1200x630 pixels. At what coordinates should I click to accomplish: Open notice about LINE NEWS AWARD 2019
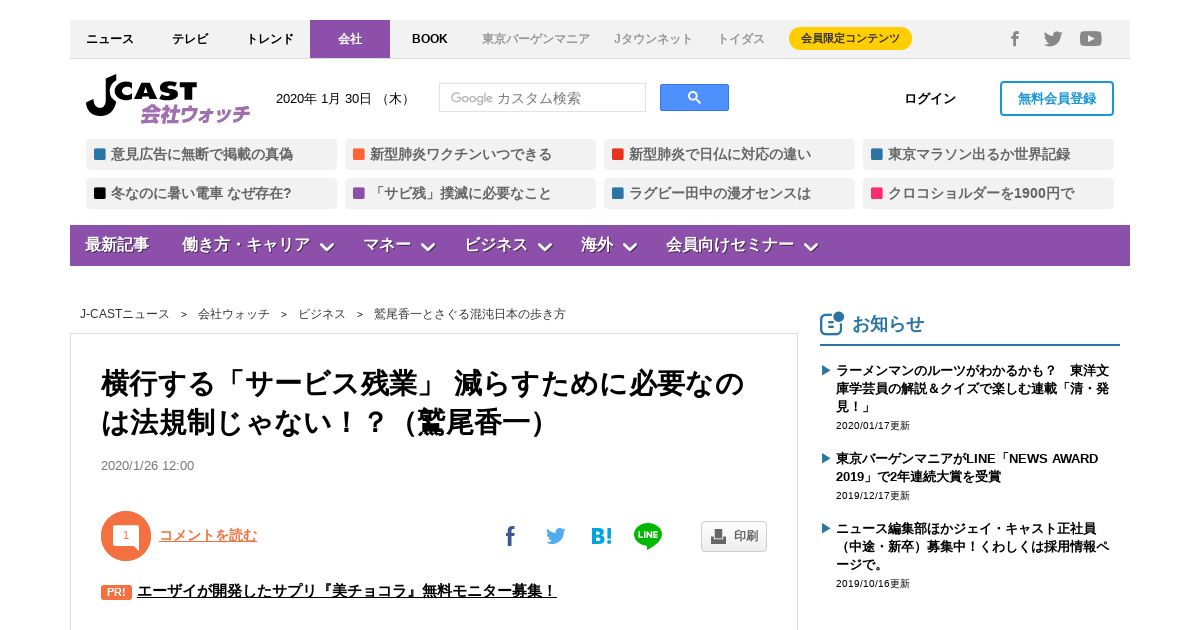click(967, 467)
